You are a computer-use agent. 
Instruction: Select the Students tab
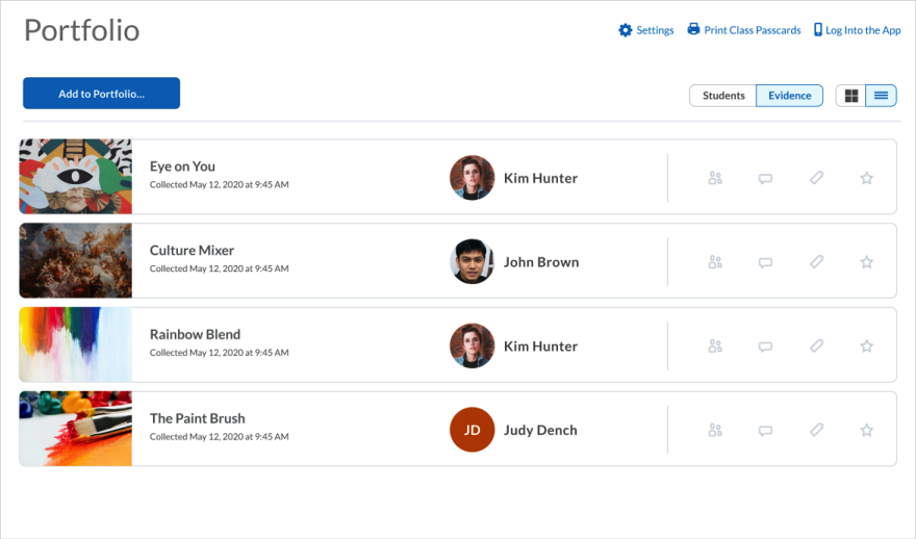(x=723, y=96)
